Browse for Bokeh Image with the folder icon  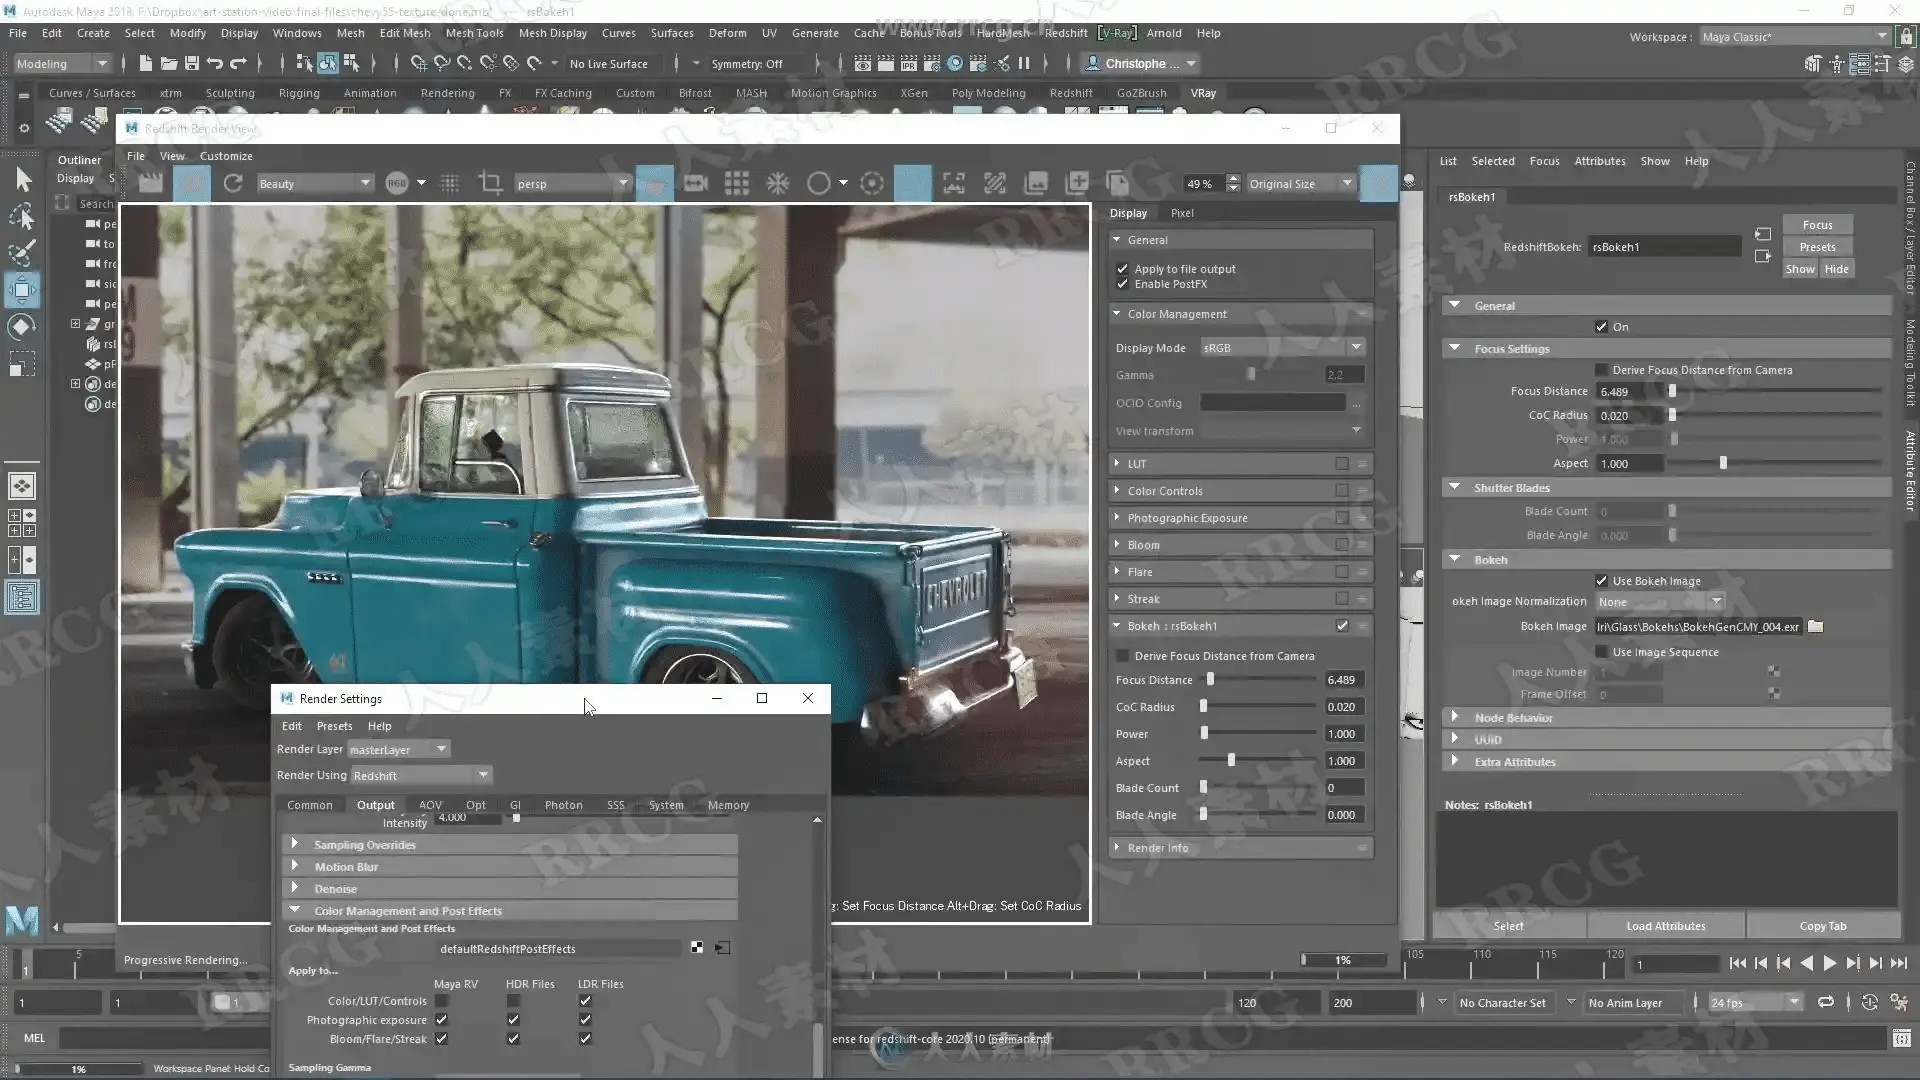(x=1816, y=627)
